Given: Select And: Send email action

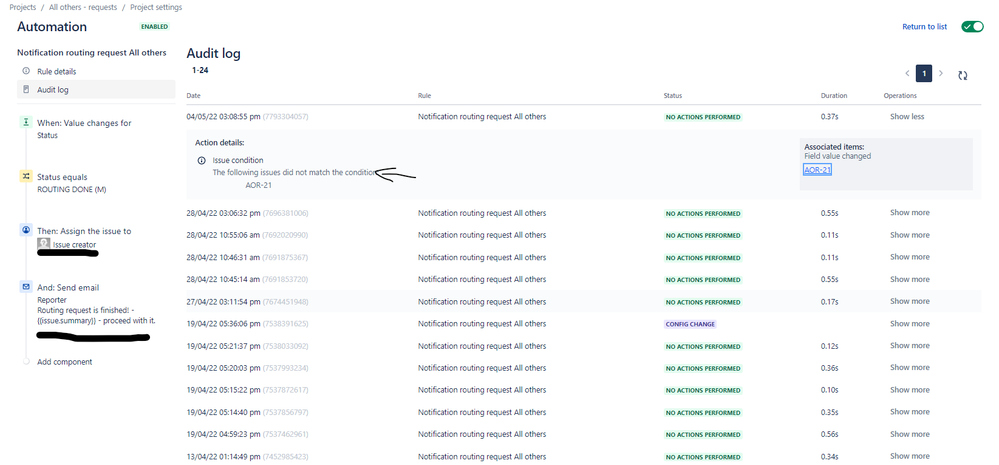Looking at the screenshot, I should coord(68,288).
